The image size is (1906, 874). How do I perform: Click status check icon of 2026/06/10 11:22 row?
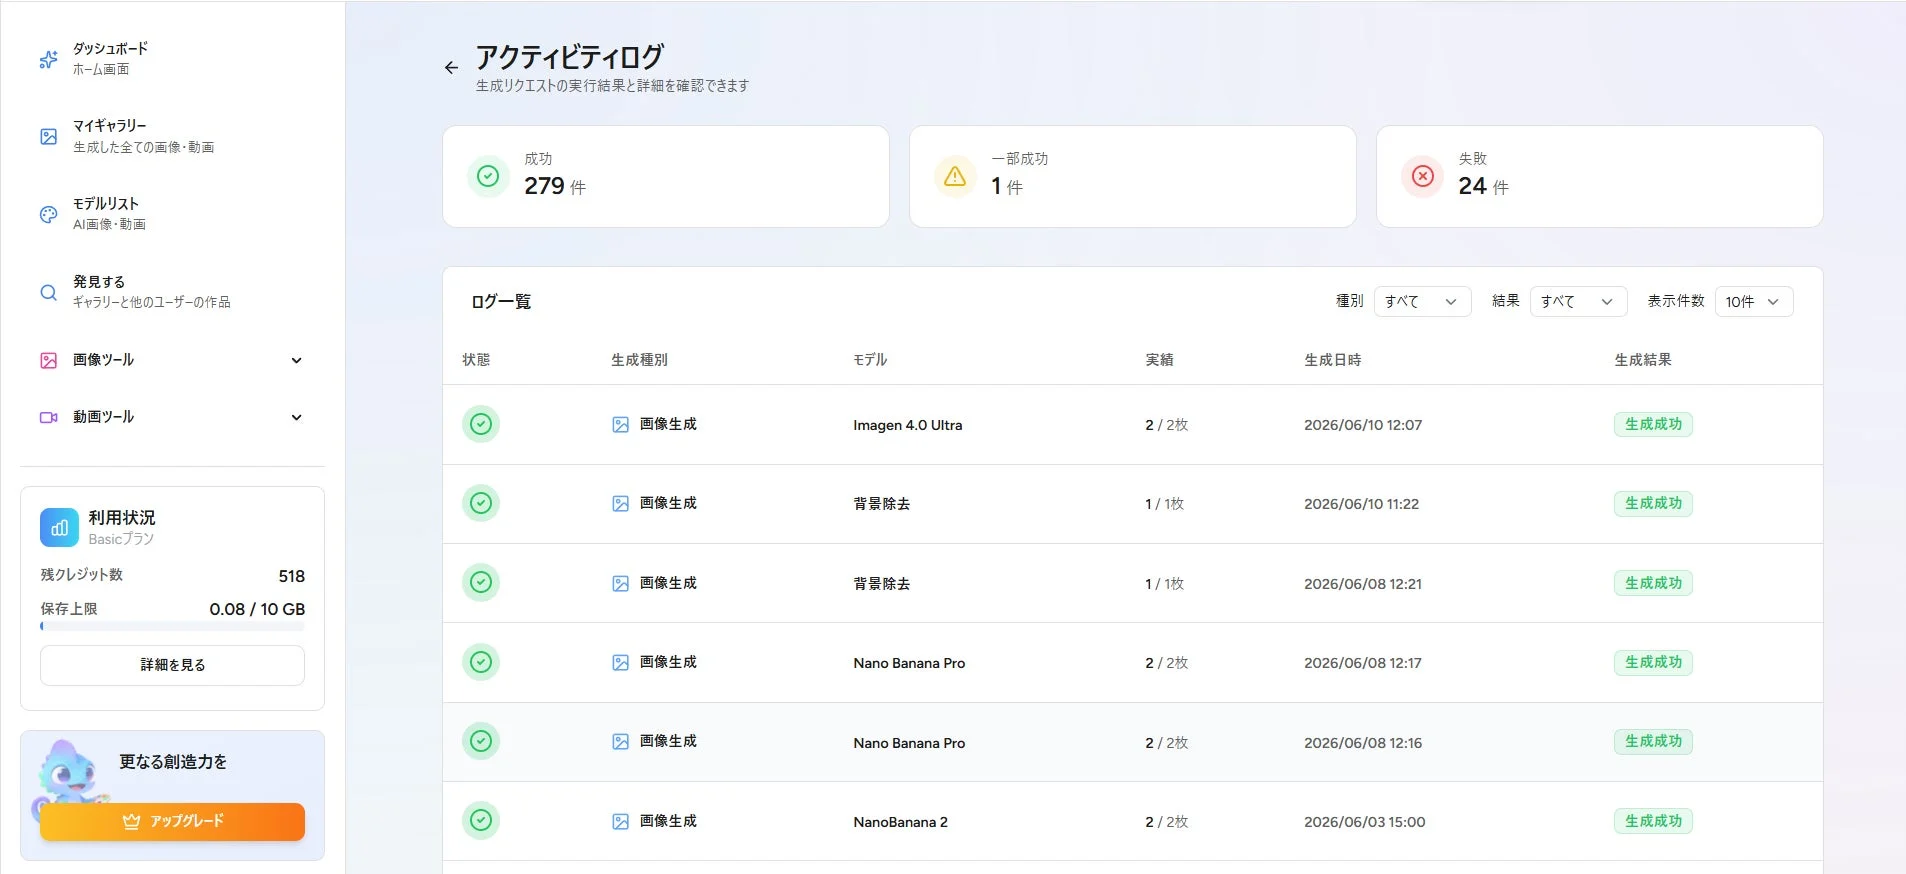tap(481, 503)
